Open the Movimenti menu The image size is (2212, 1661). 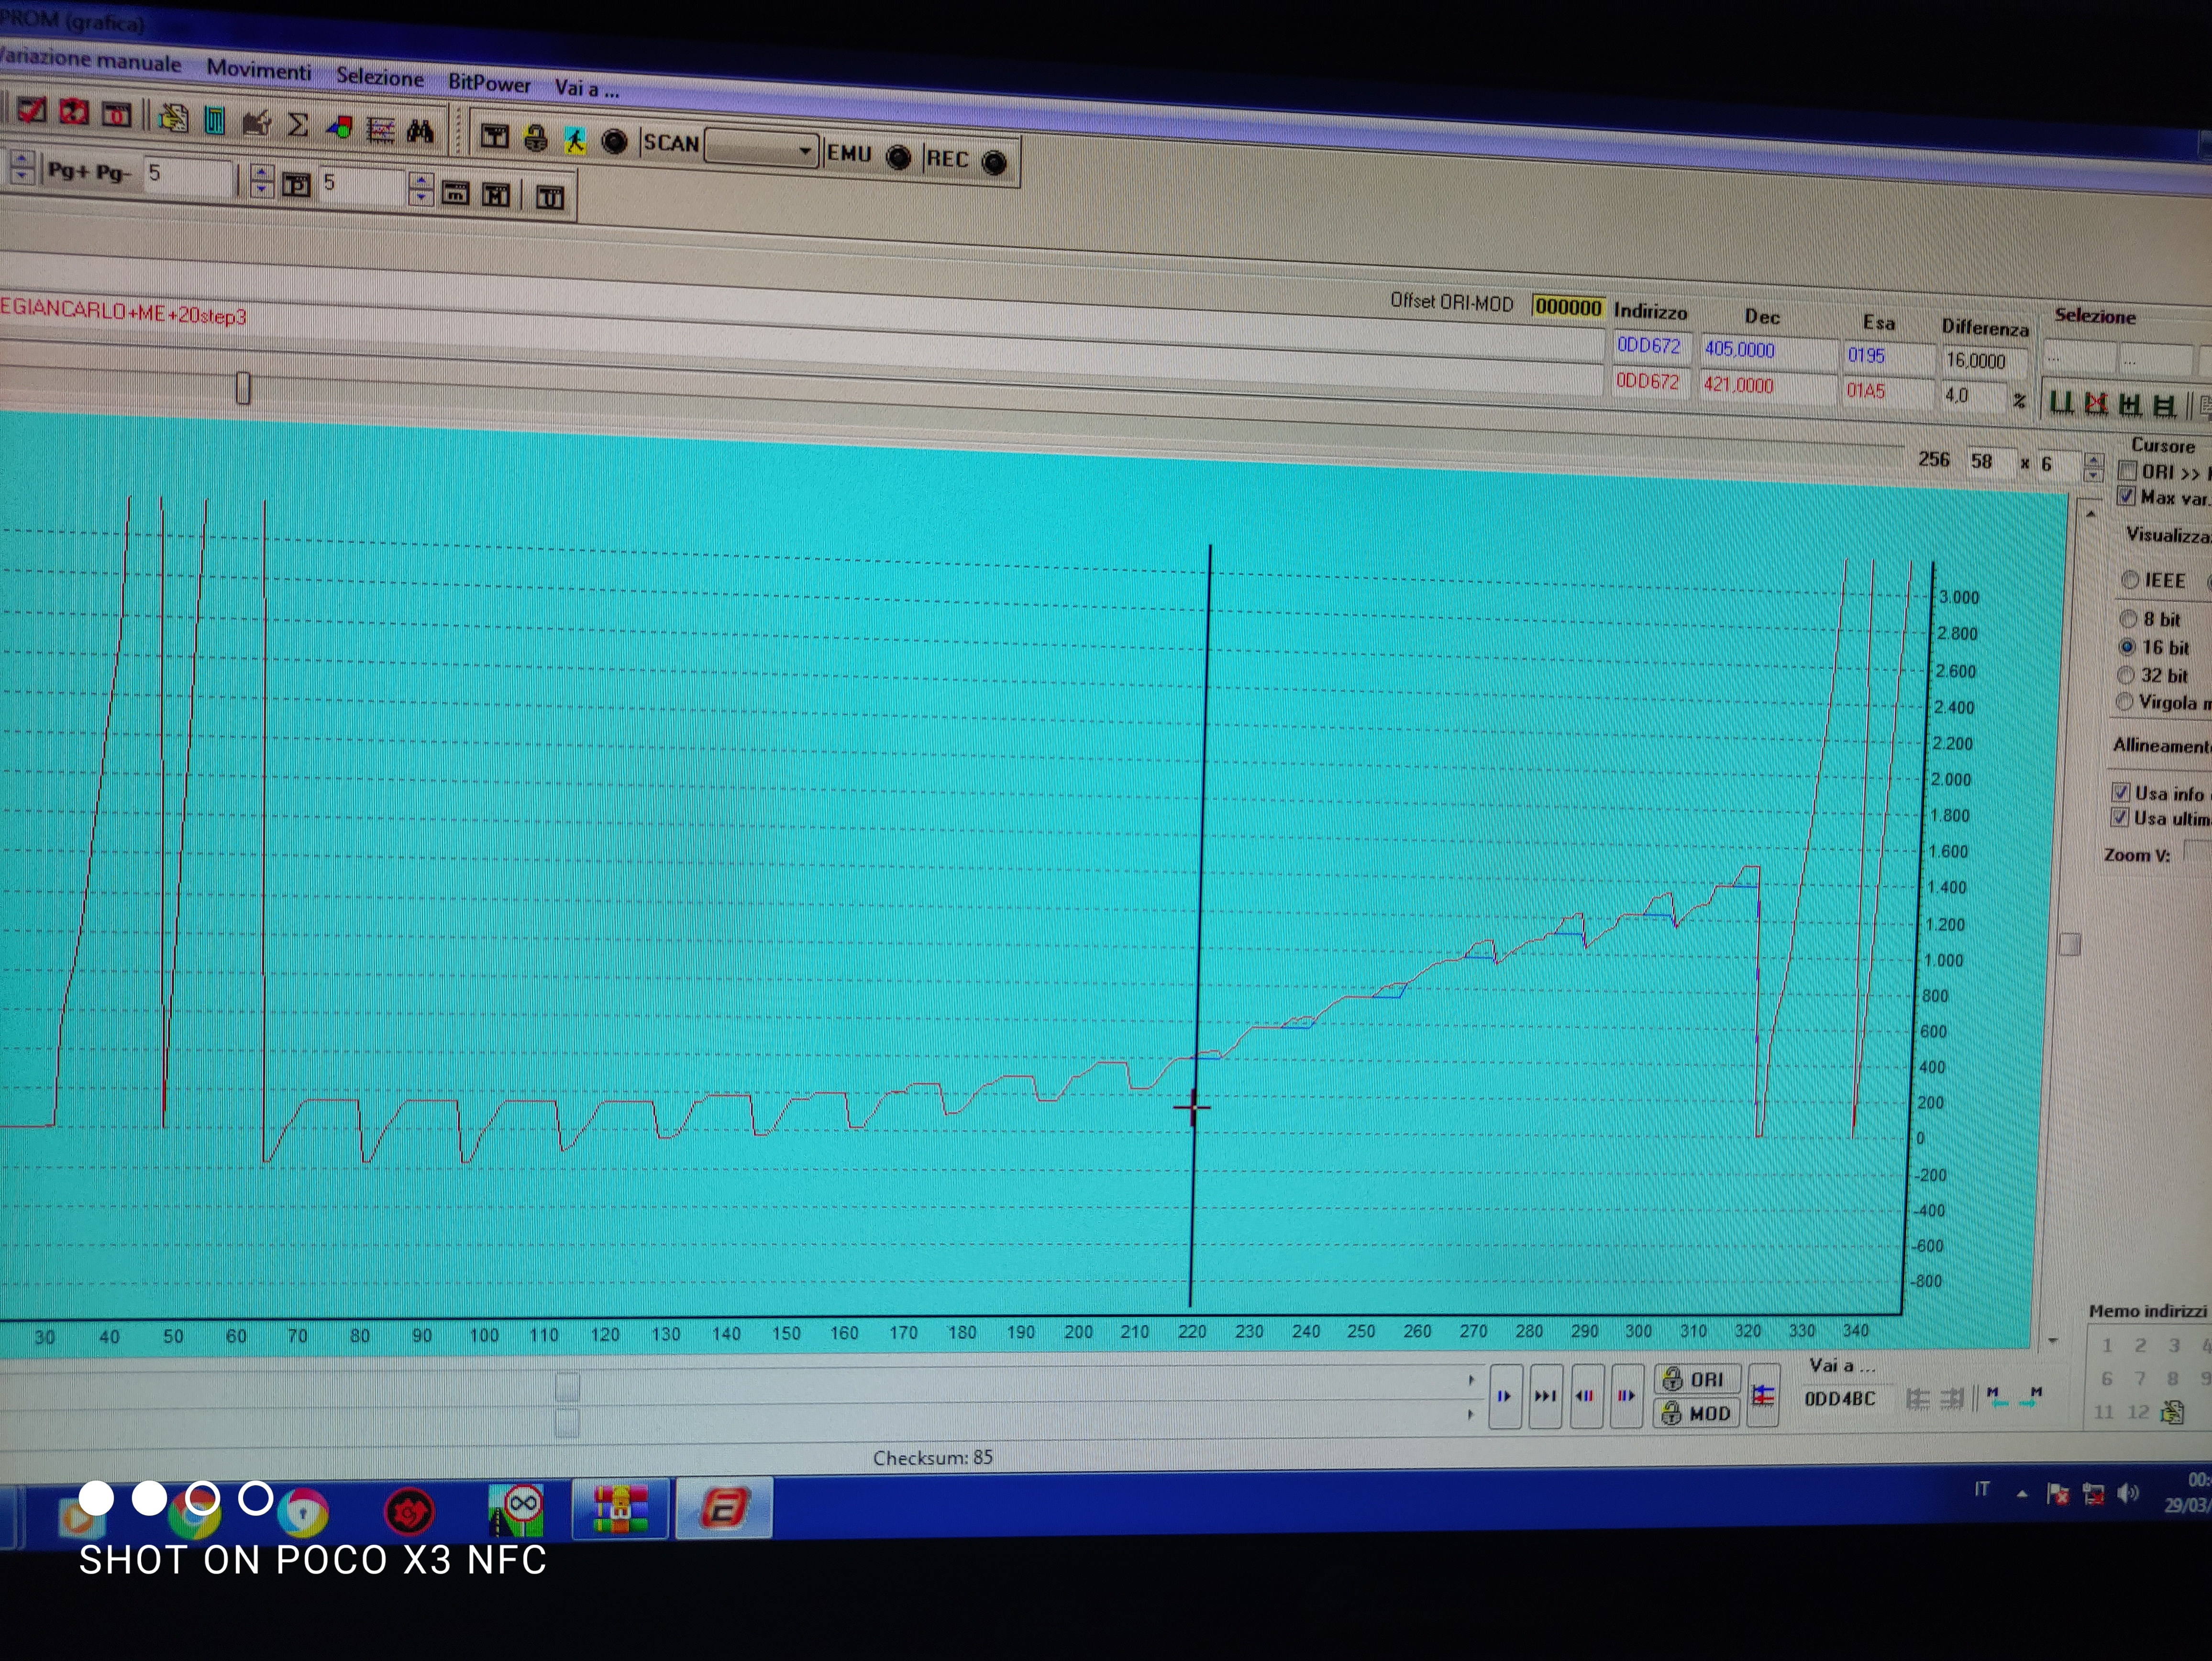pos(258,70)
